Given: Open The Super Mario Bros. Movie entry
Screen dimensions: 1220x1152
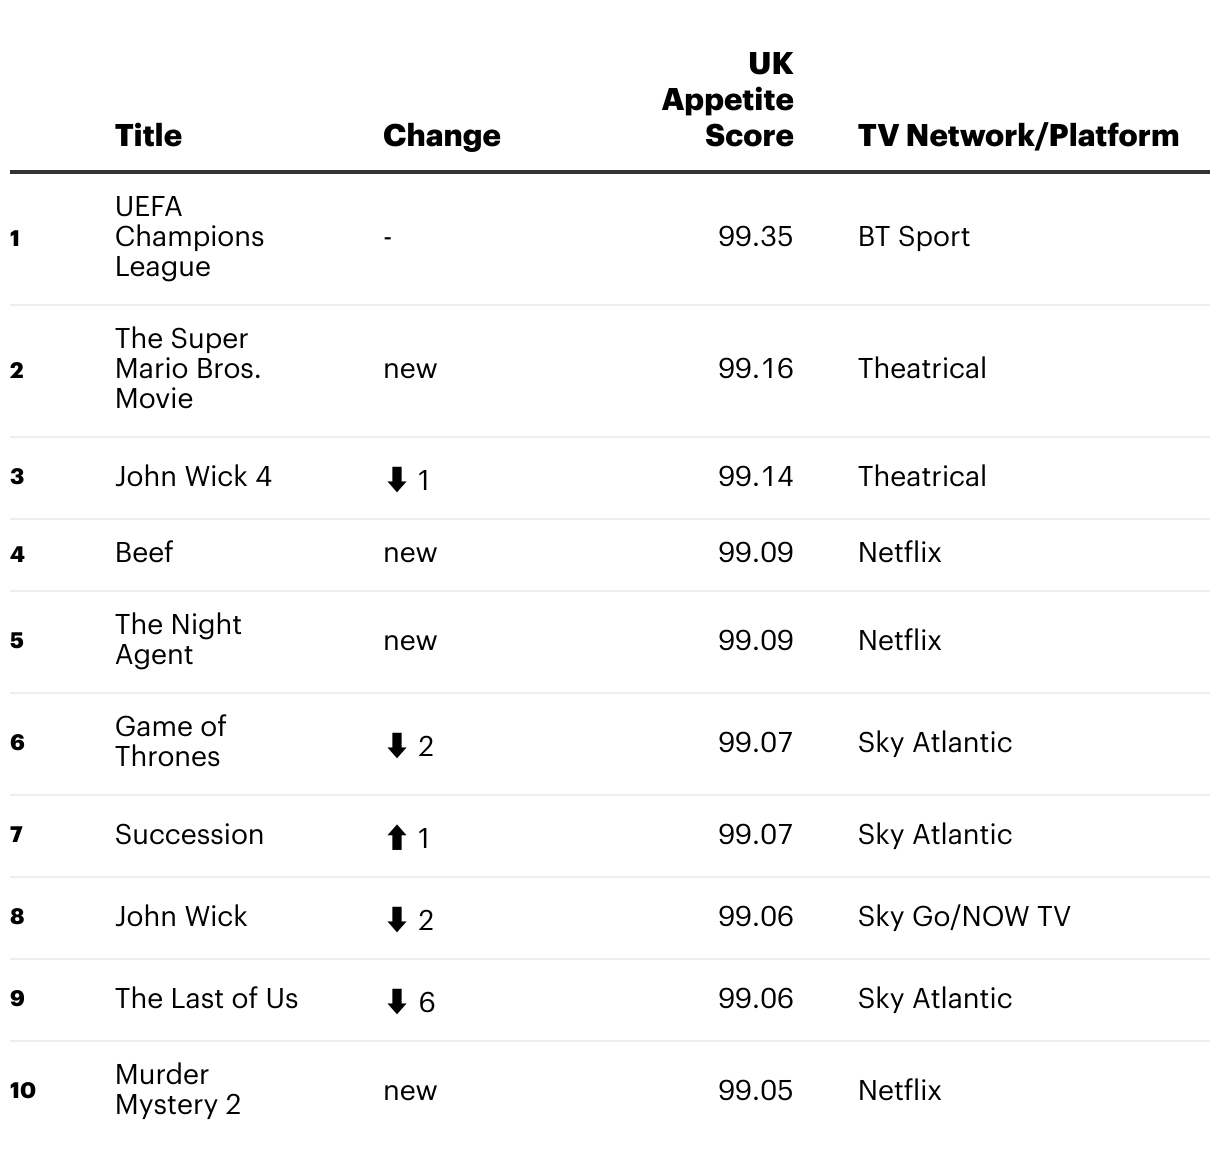Looking at the screenshot, I should coord(187,368).
